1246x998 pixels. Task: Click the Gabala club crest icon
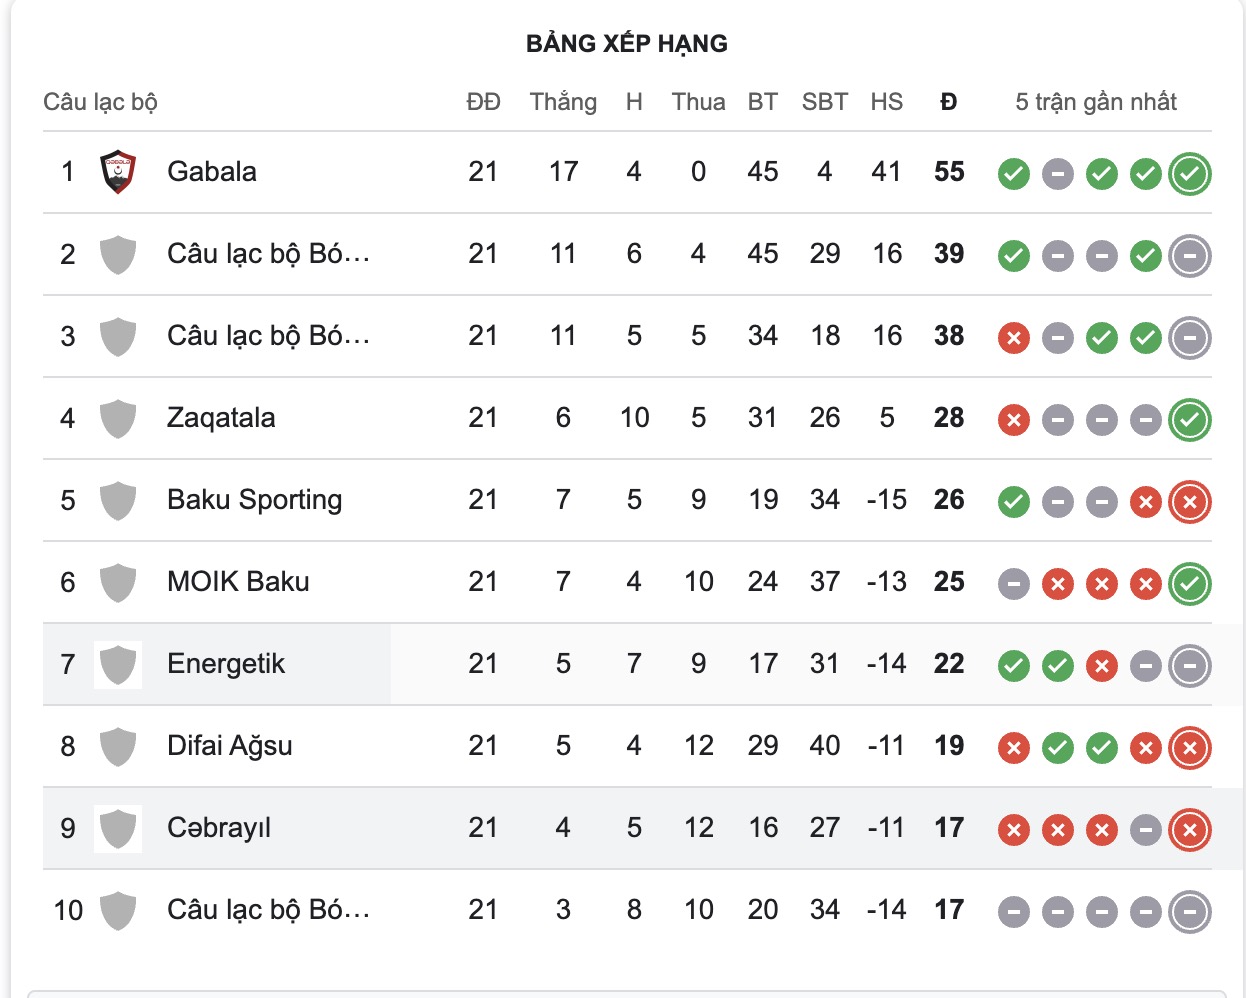pos(118,172)
